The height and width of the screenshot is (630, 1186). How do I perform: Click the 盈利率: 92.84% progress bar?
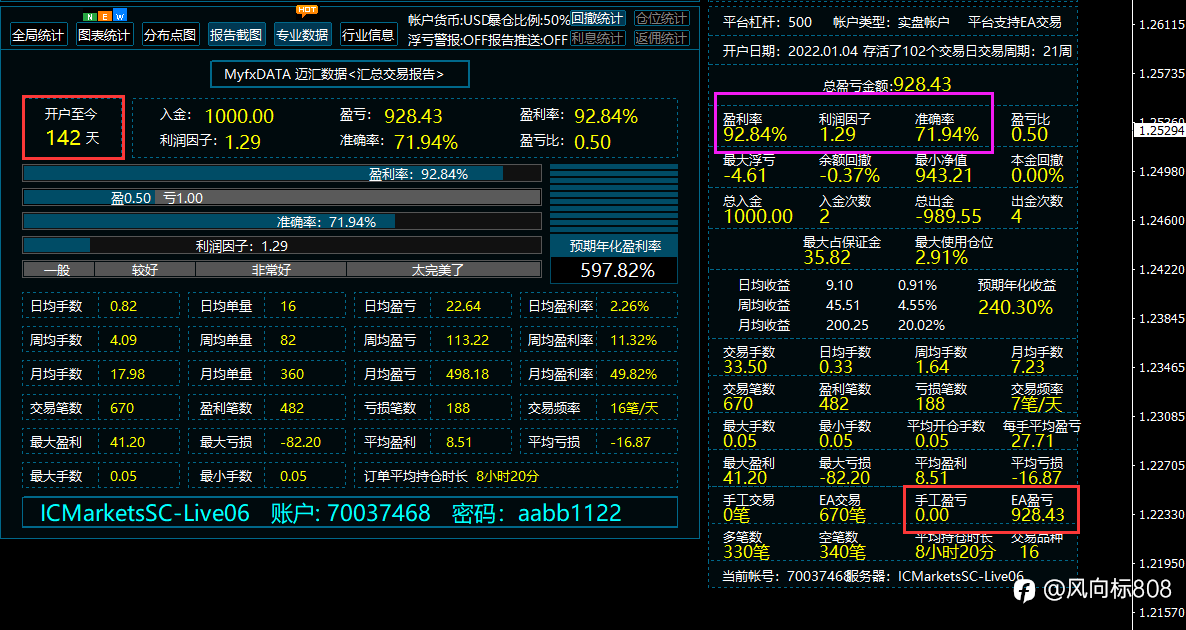[x=282, y=174]
